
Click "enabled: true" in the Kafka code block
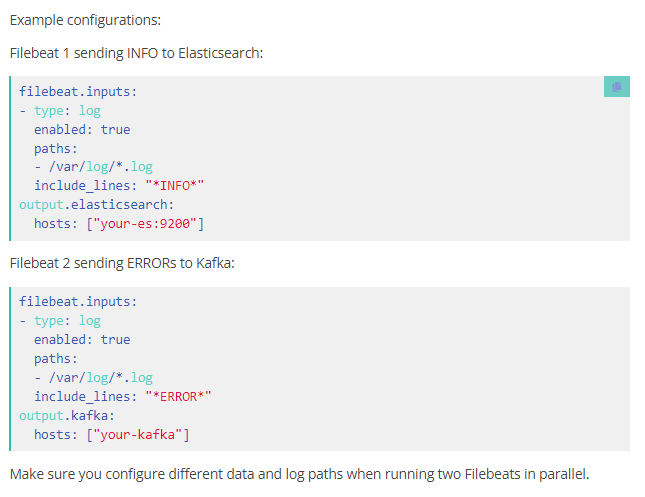click(x=82, y=340)
